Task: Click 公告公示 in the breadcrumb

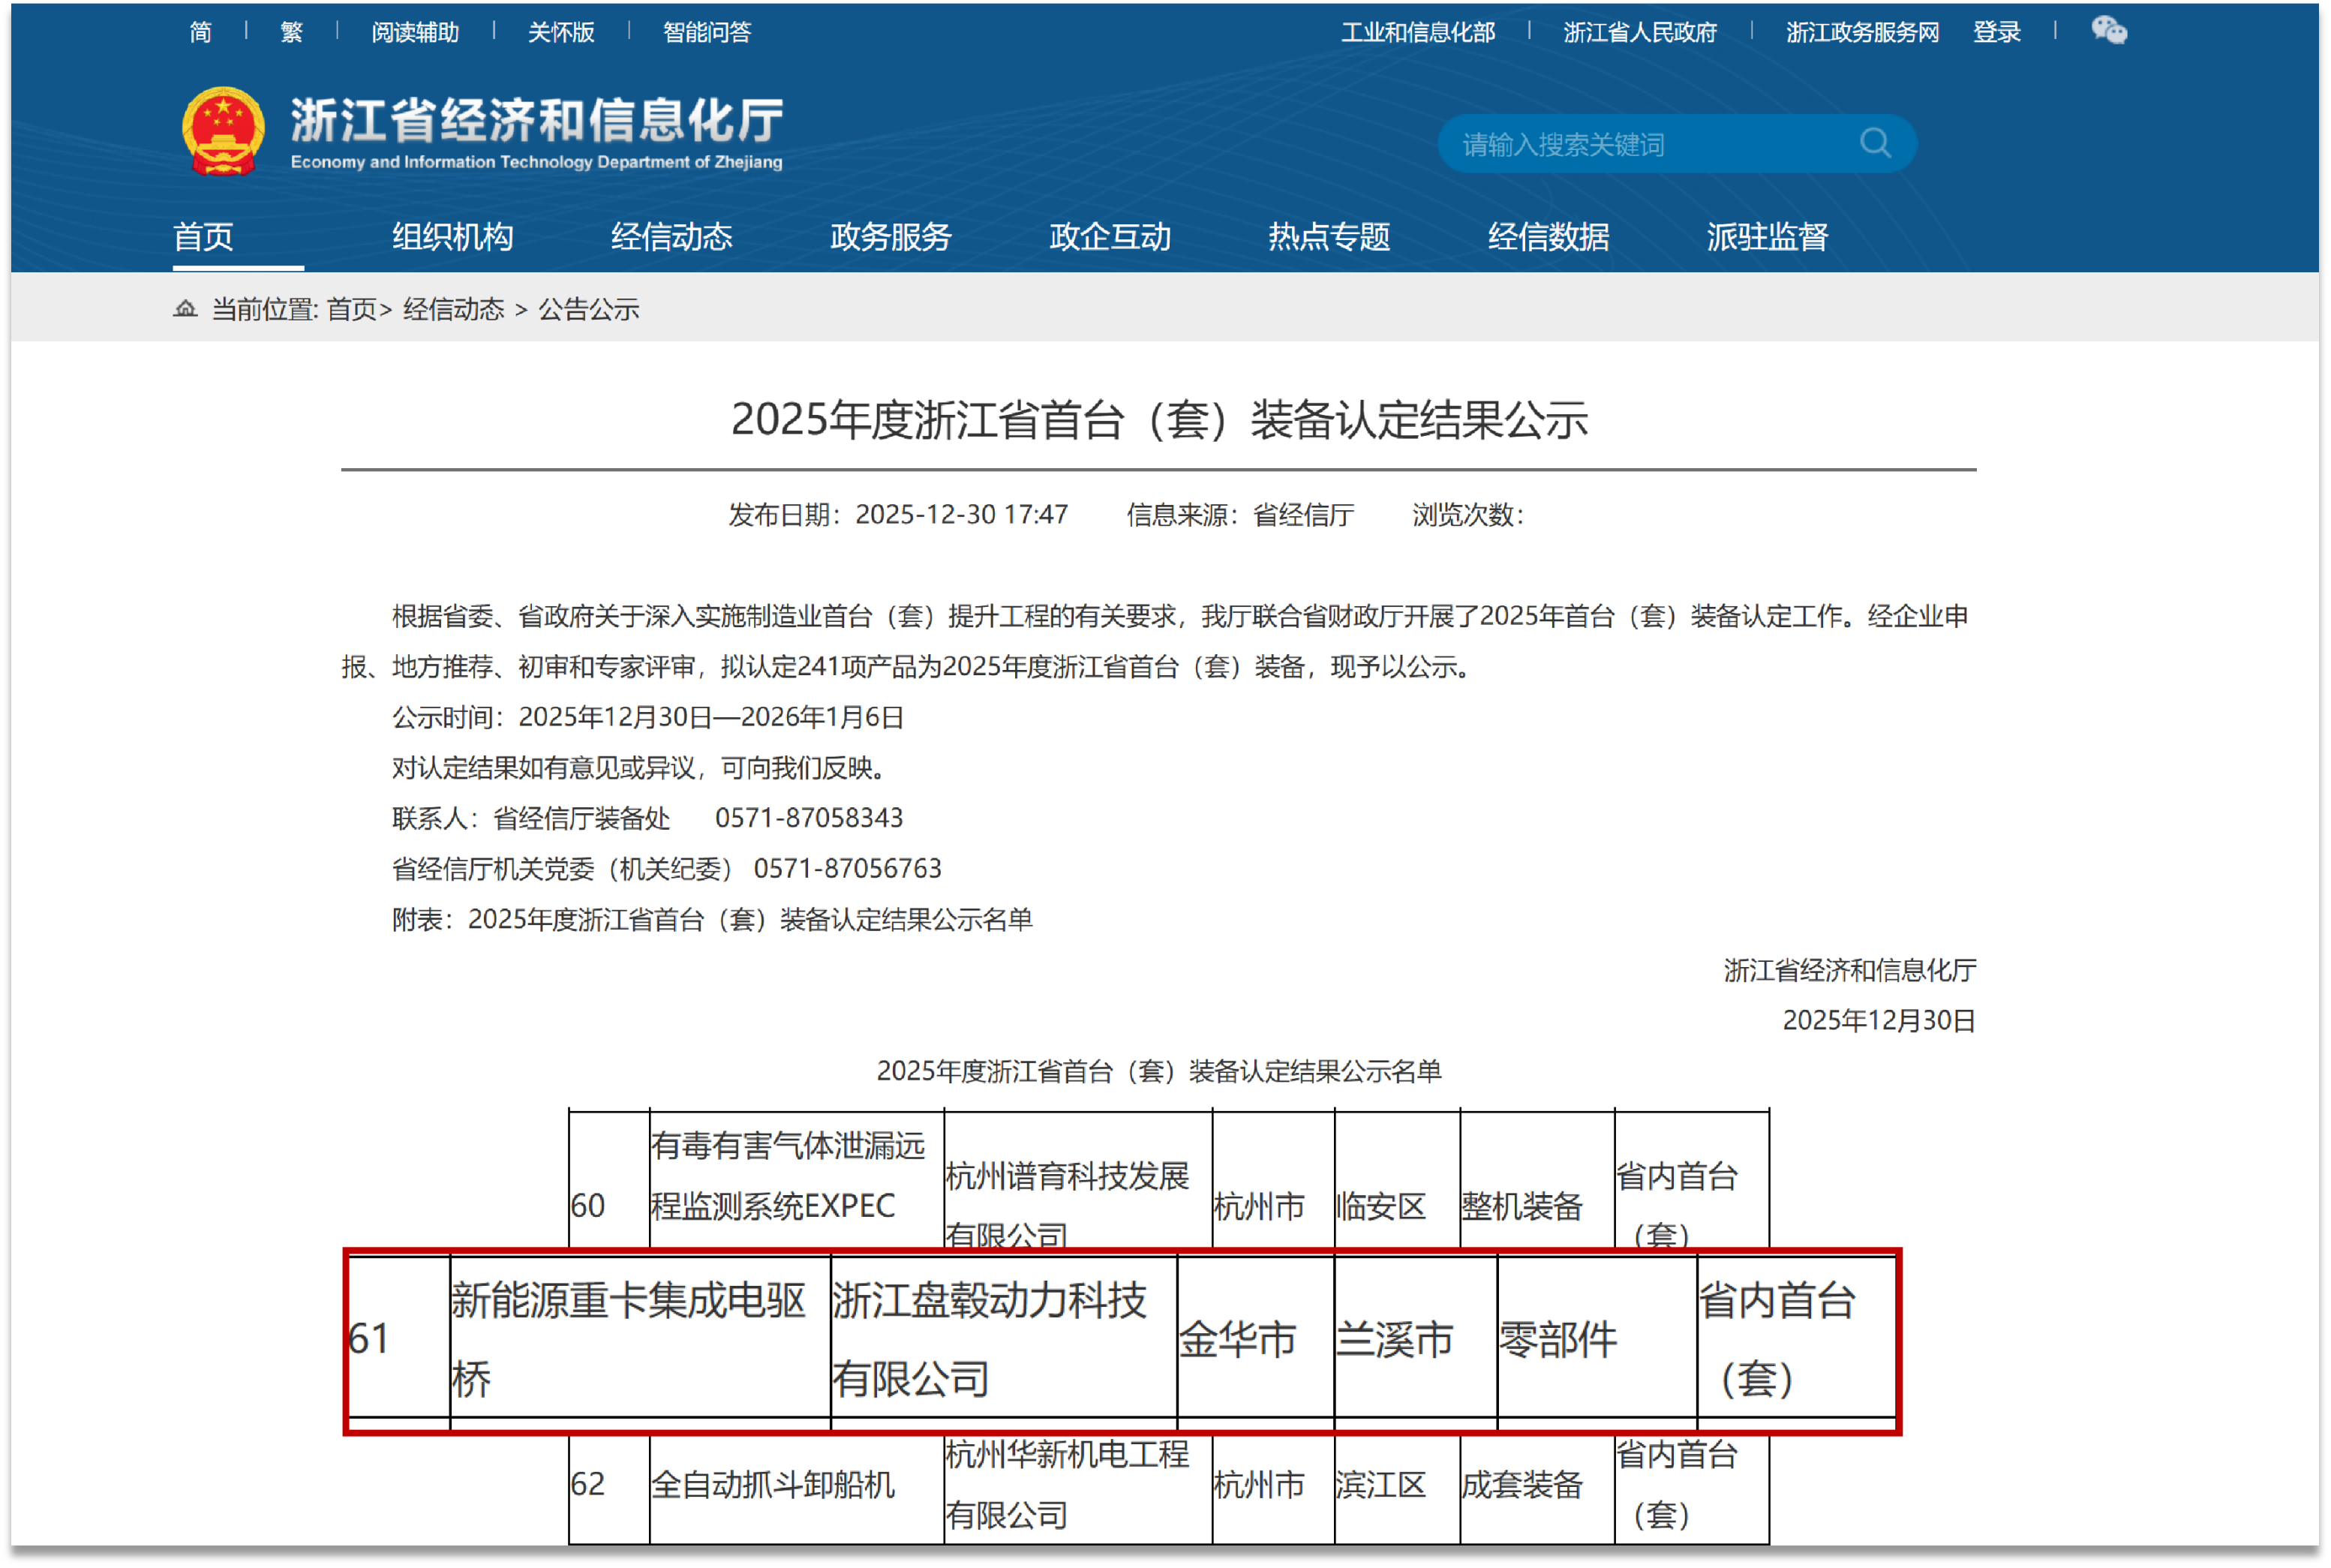Action: click(x=590, y=311)
